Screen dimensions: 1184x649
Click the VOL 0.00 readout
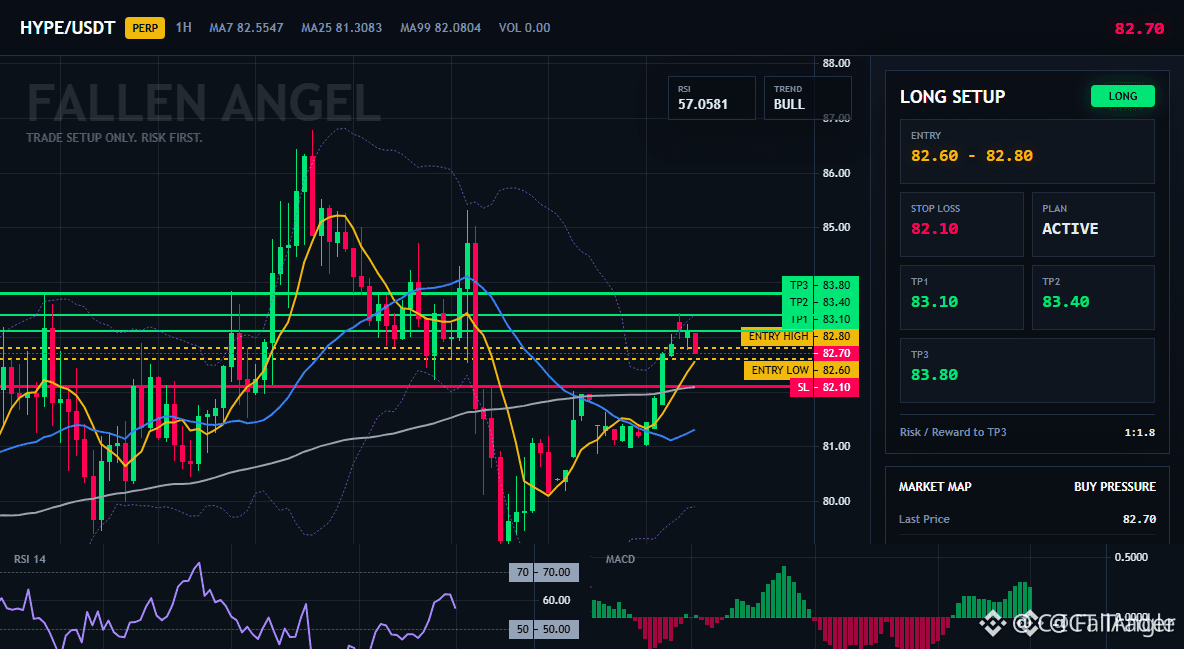click(524, 28)
